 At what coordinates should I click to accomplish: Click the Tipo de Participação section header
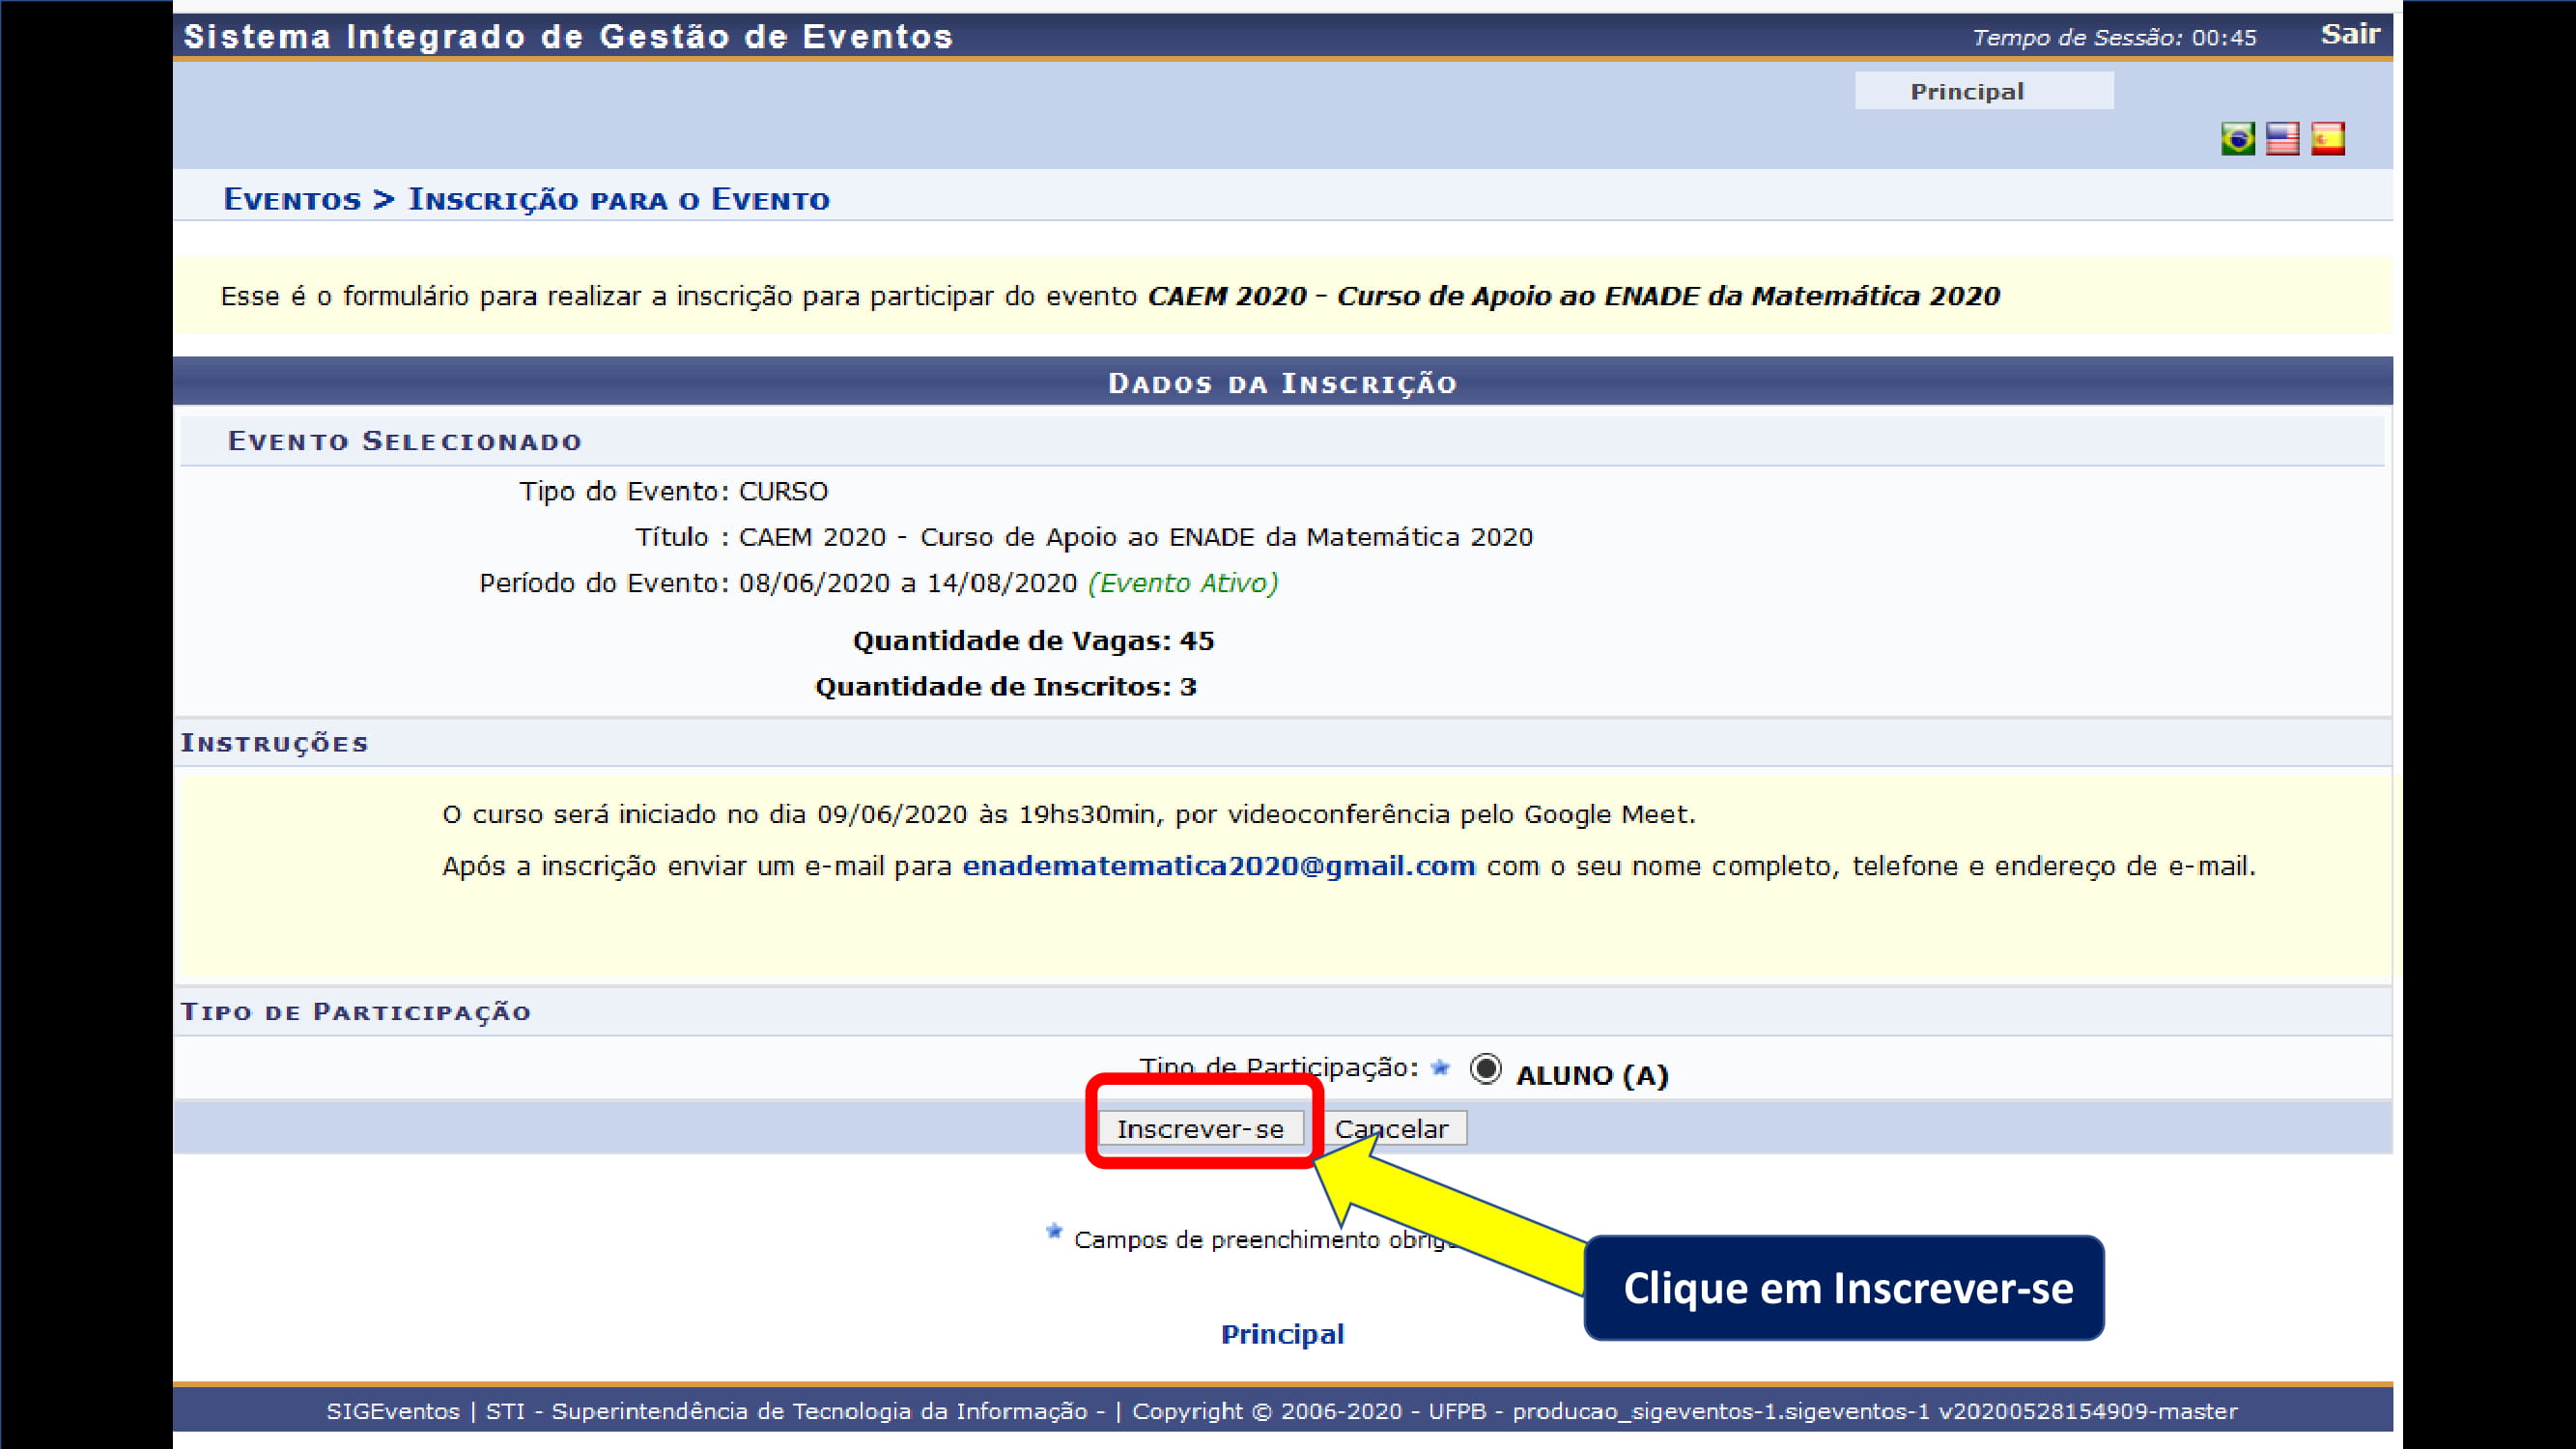click(x=356, y=1011)
